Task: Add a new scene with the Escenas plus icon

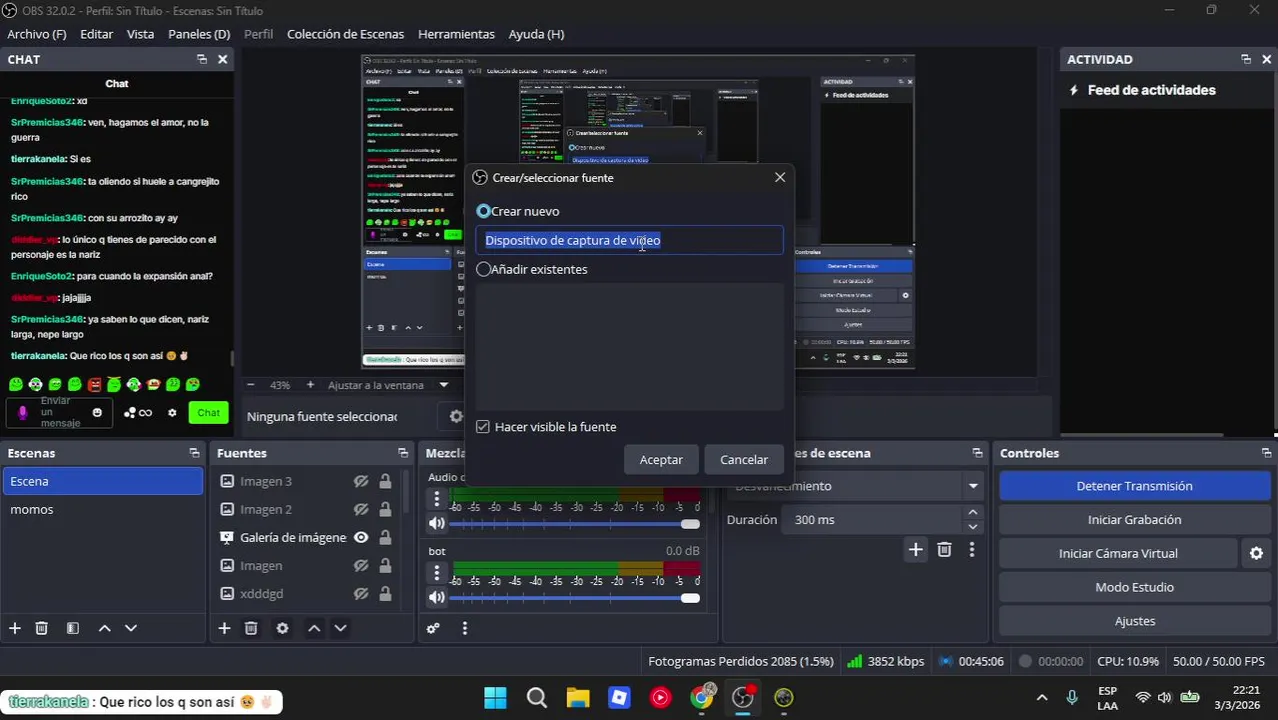Action: 15,628
